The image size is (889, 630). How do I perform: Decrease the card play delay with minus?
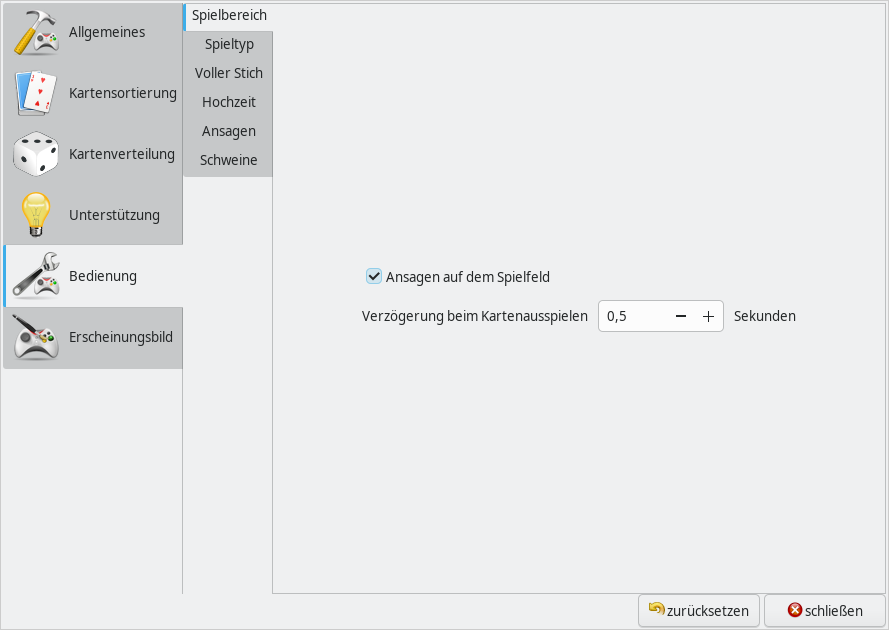coord(681,316)
